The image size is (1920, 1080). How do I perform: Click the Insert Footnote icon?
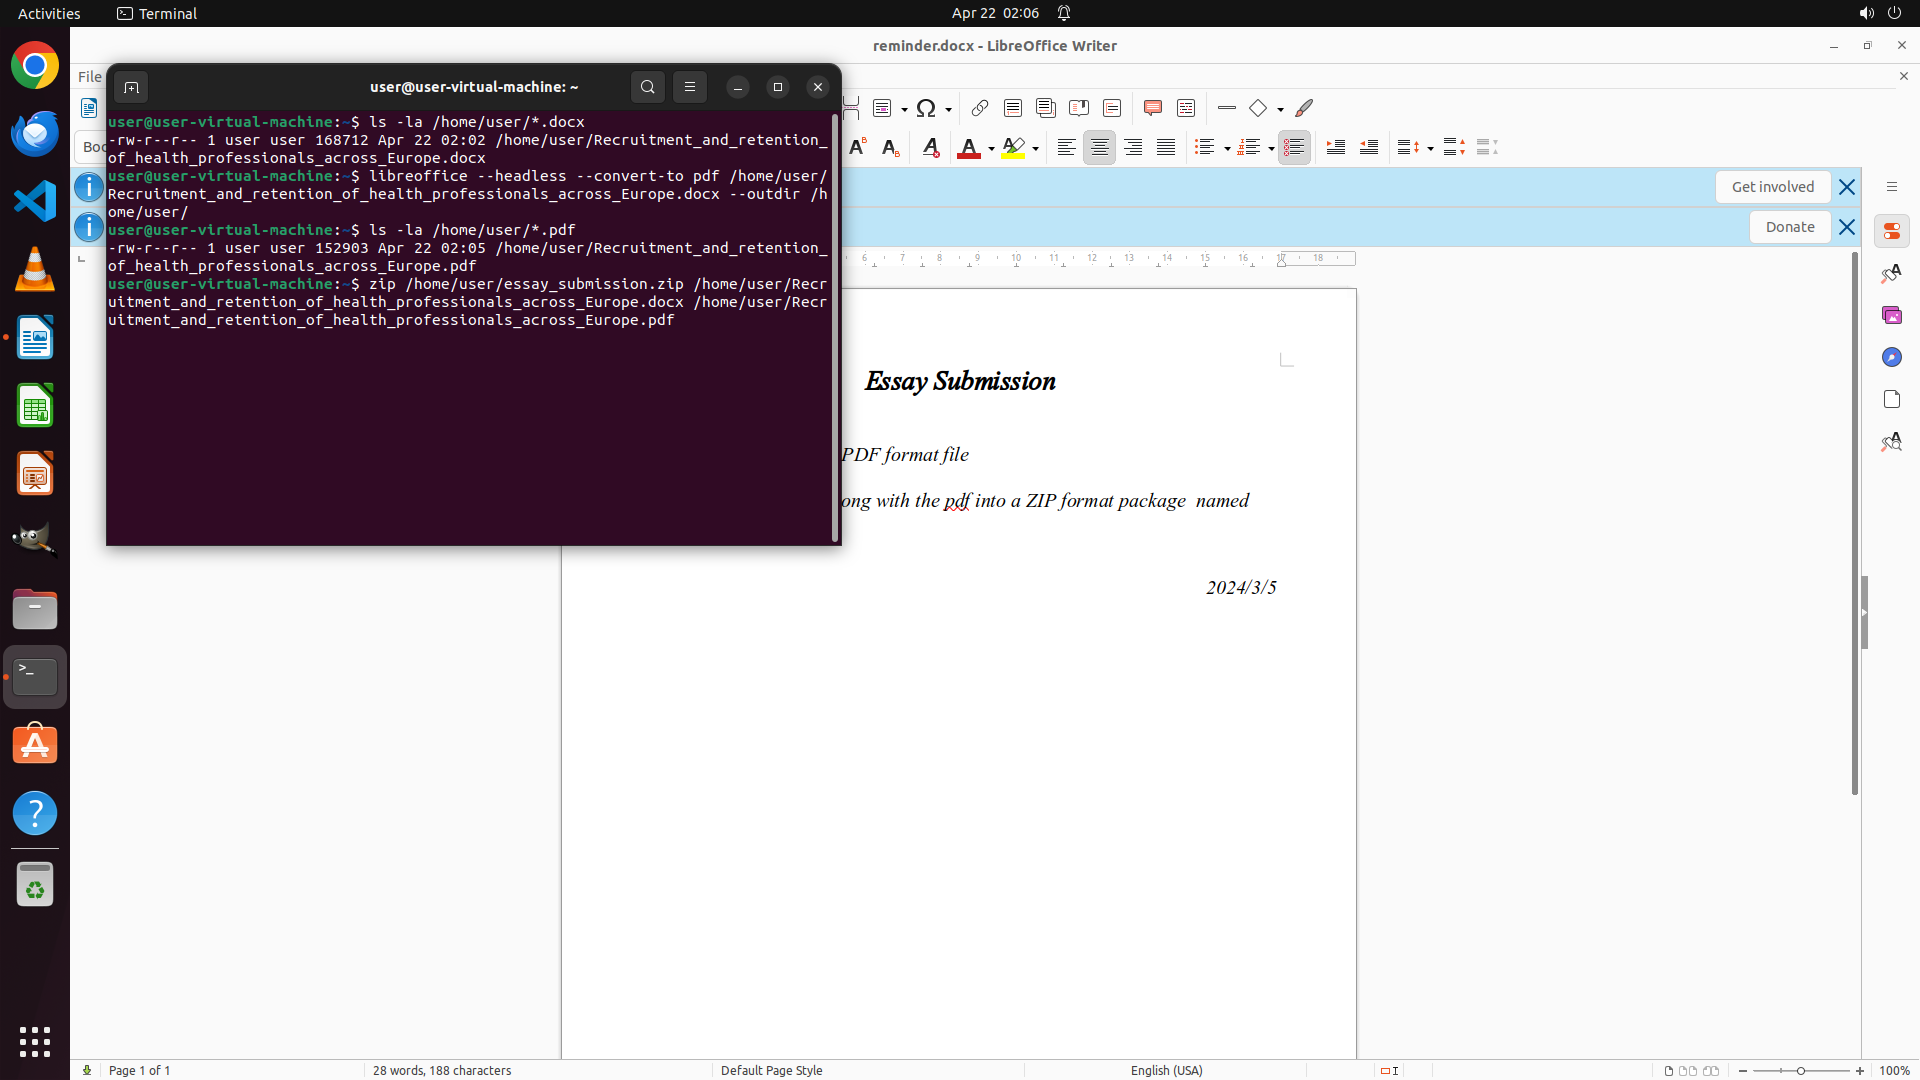pyautogui.click(x=1013, y=108)
